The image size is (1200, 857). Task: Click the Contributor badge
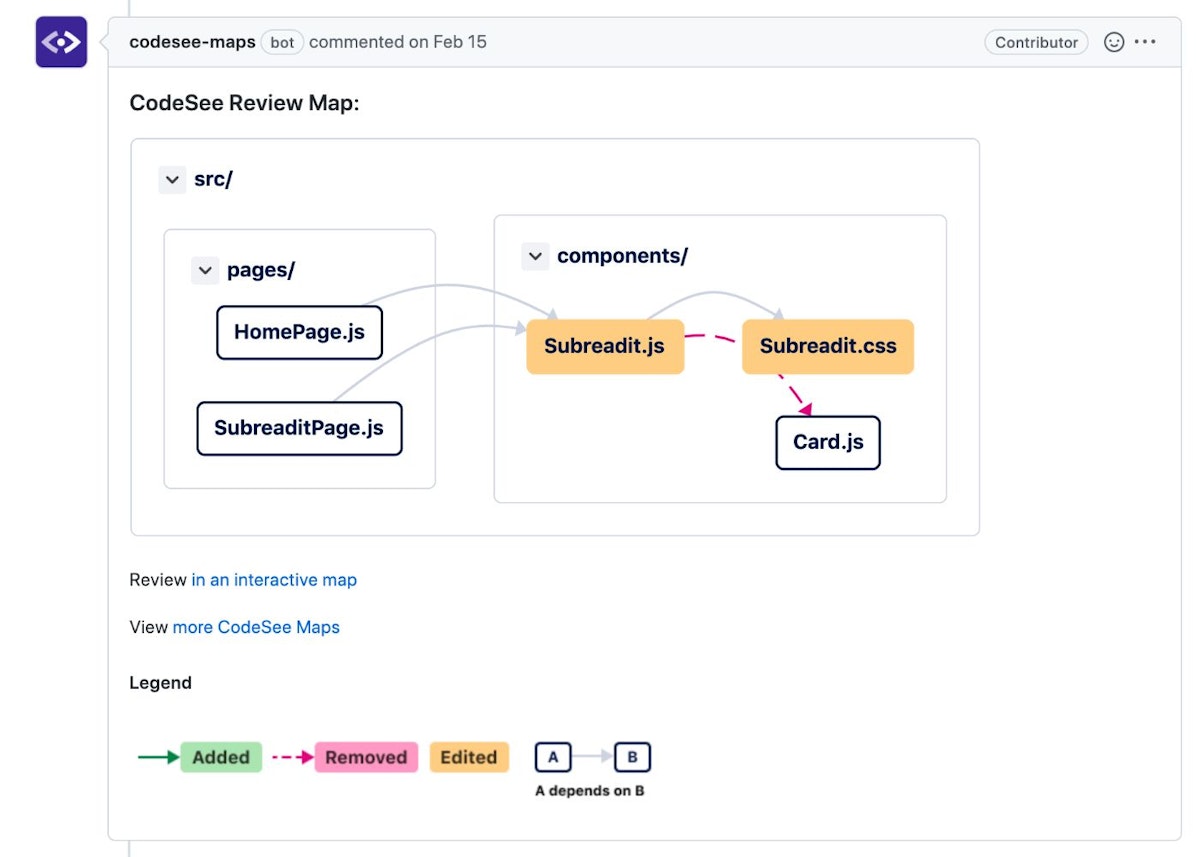pyautogui.click(x=1036, y=42)
